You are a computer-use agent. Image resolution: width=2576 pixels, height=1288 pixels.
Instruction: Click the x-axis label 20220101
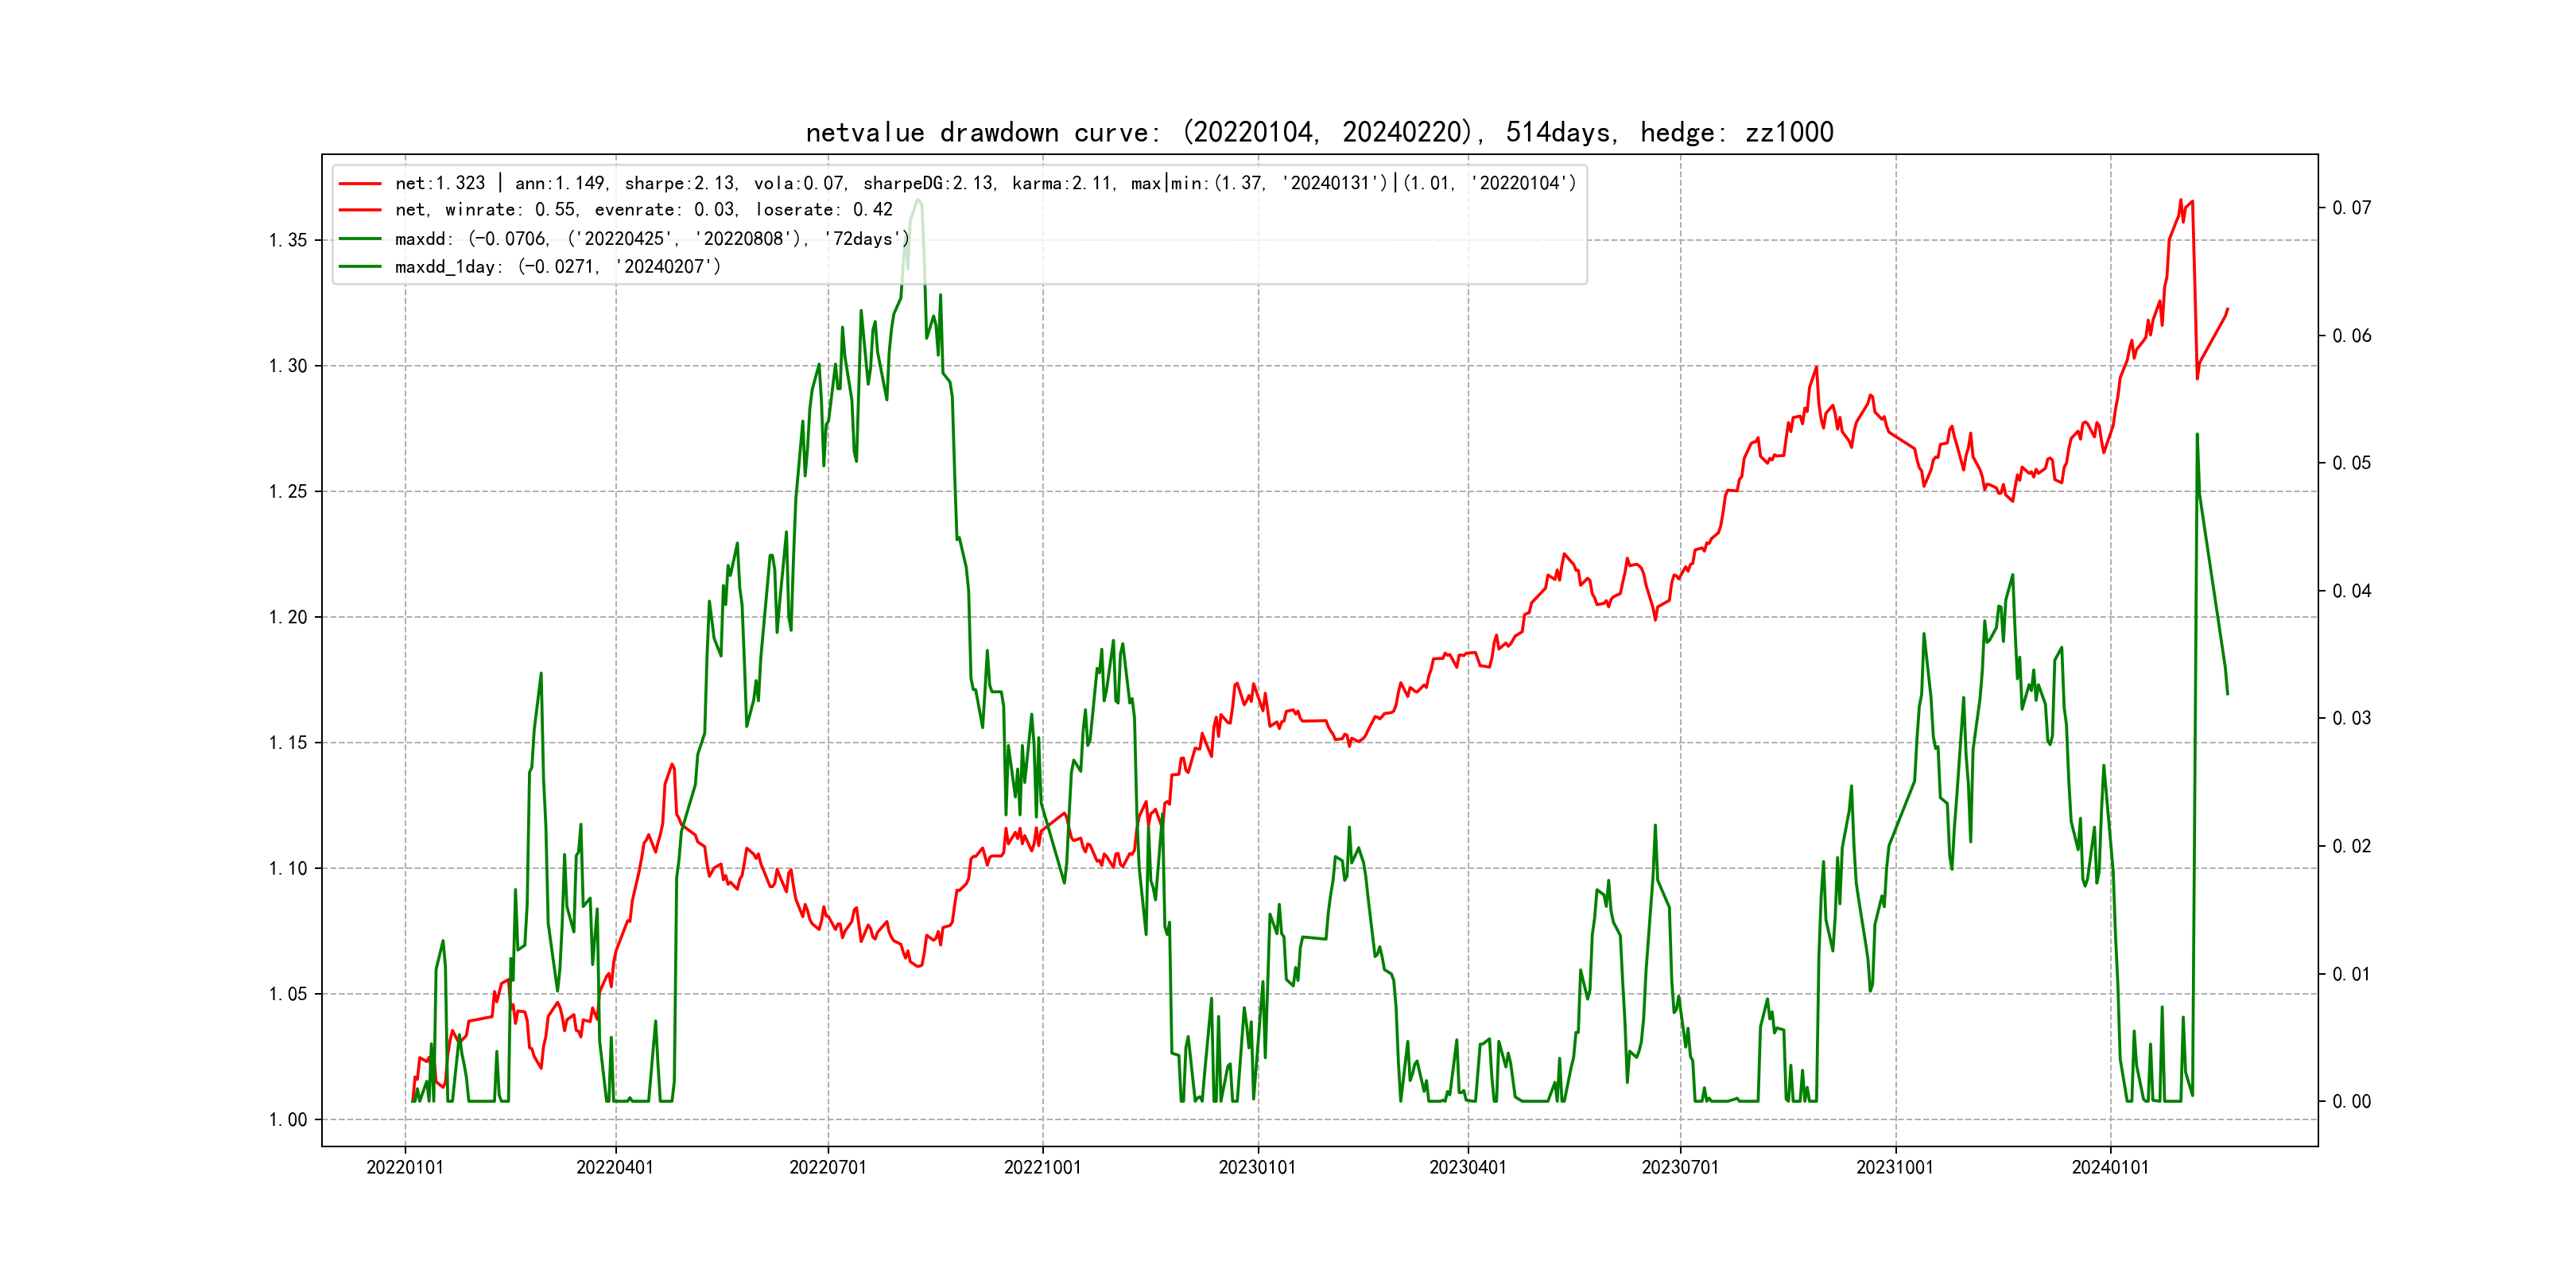(405, 1167)
